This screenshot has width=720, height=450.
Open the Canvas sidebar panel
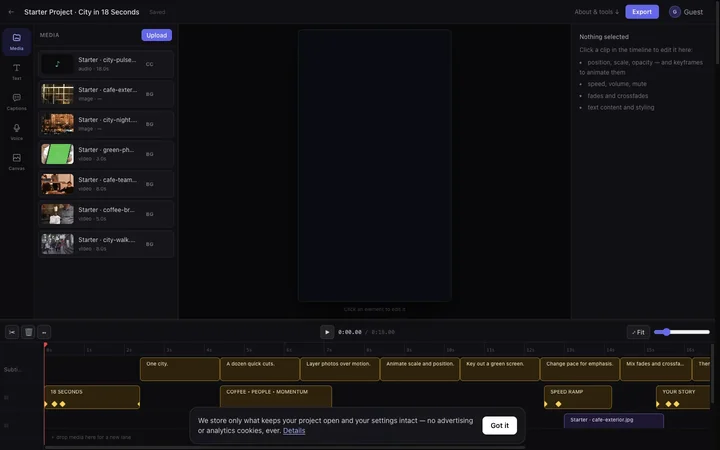pyautogui.click(x=17, y=162)
